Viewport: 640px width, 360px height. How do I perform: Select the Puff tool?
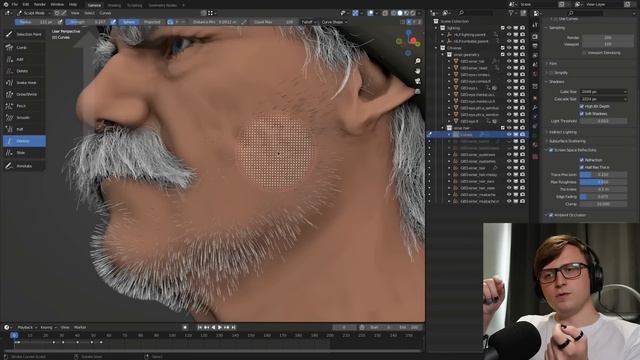tap(24, 129)
